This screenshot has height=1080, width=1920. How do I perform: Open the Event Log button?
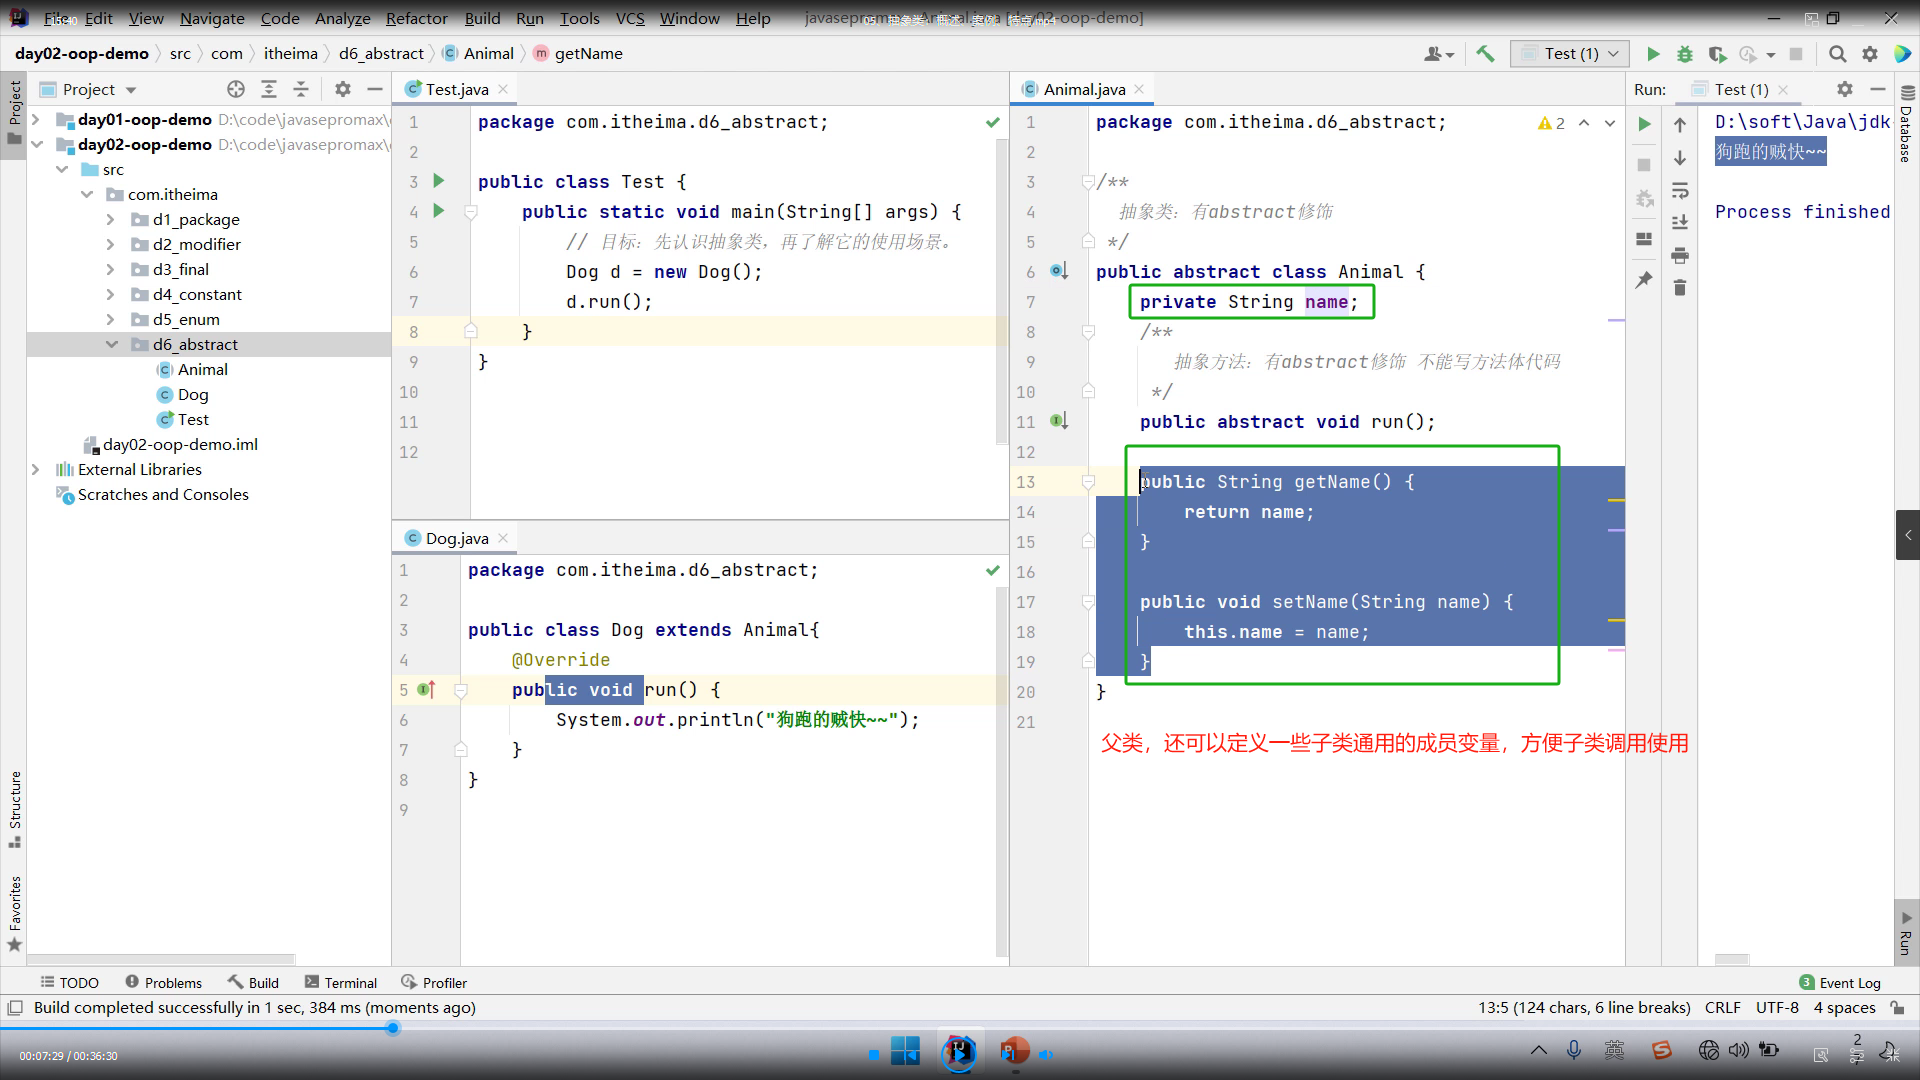point(1840,983)
